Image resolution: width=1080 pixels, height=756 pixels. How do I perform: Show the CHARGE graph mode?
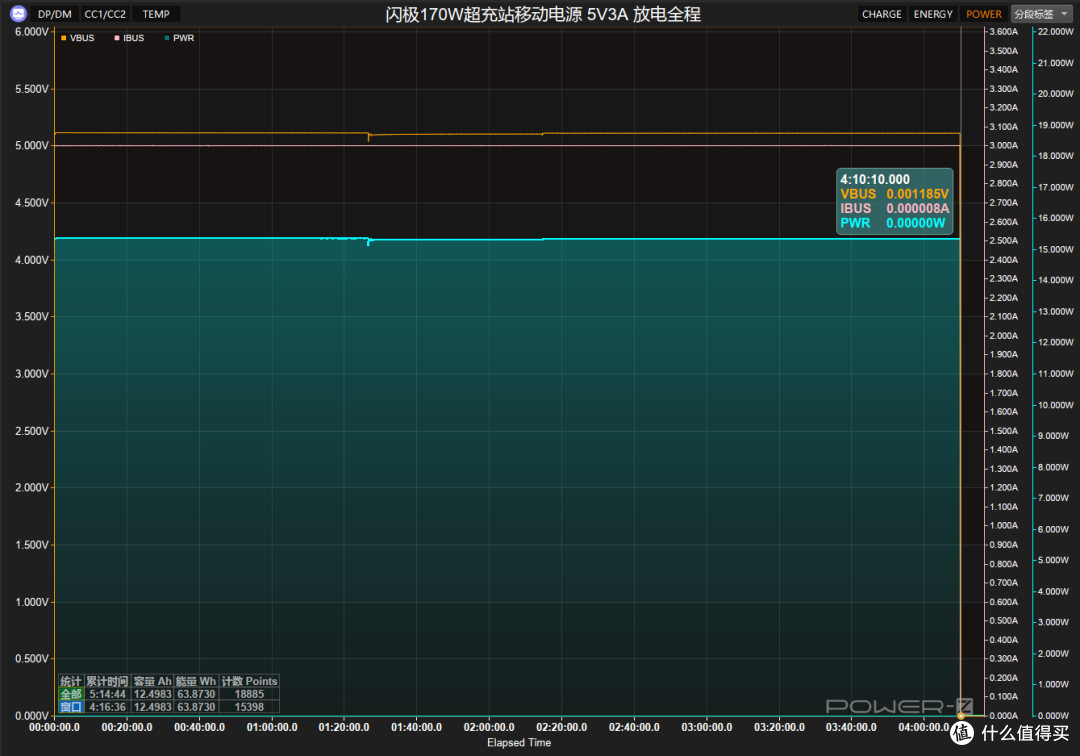tap(881, 14)
